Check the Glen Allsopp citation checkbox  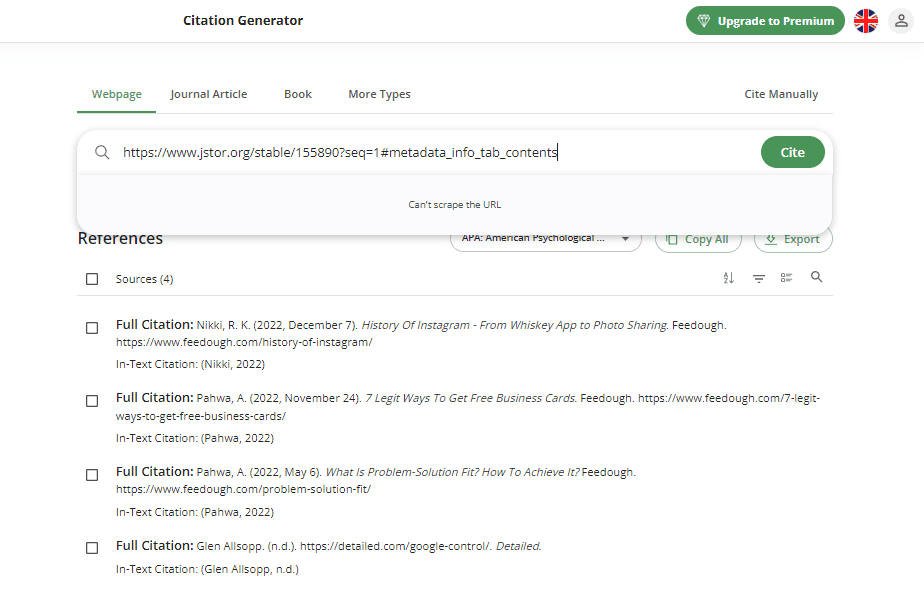[x=92, y=547]
